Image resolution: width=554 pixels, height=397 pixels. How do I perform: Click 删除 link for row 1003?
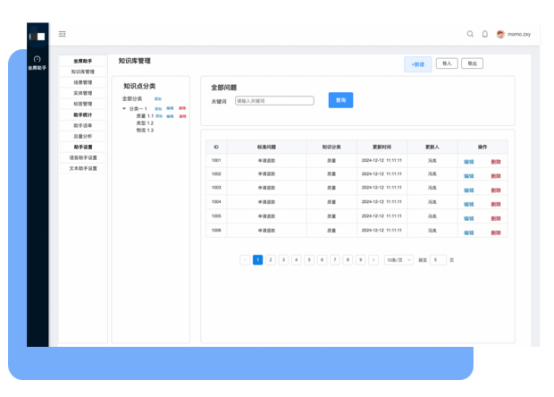496,190
